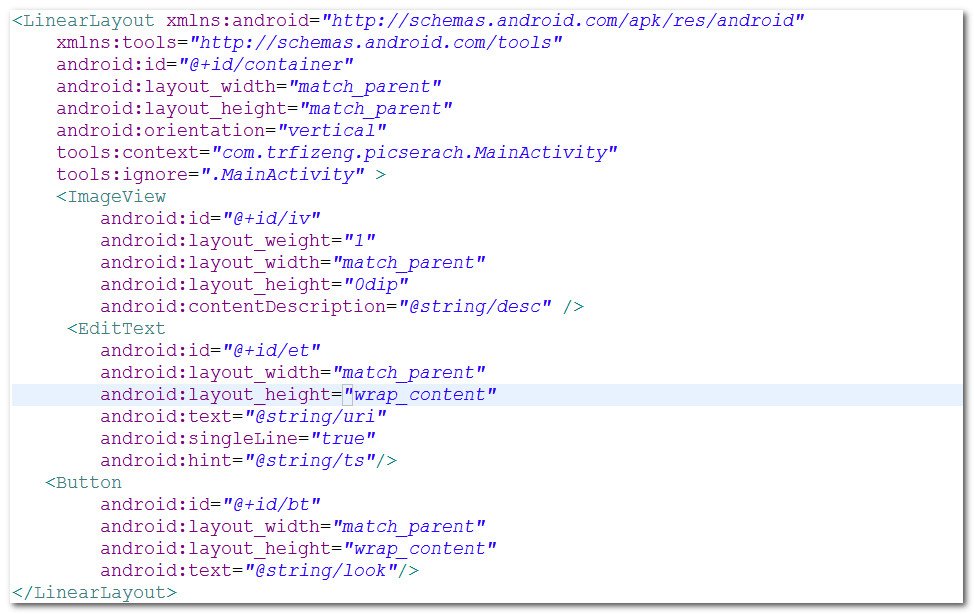Click the singleLine "true" value
This screenshot has width=974, height=614.
pos(343,439)
